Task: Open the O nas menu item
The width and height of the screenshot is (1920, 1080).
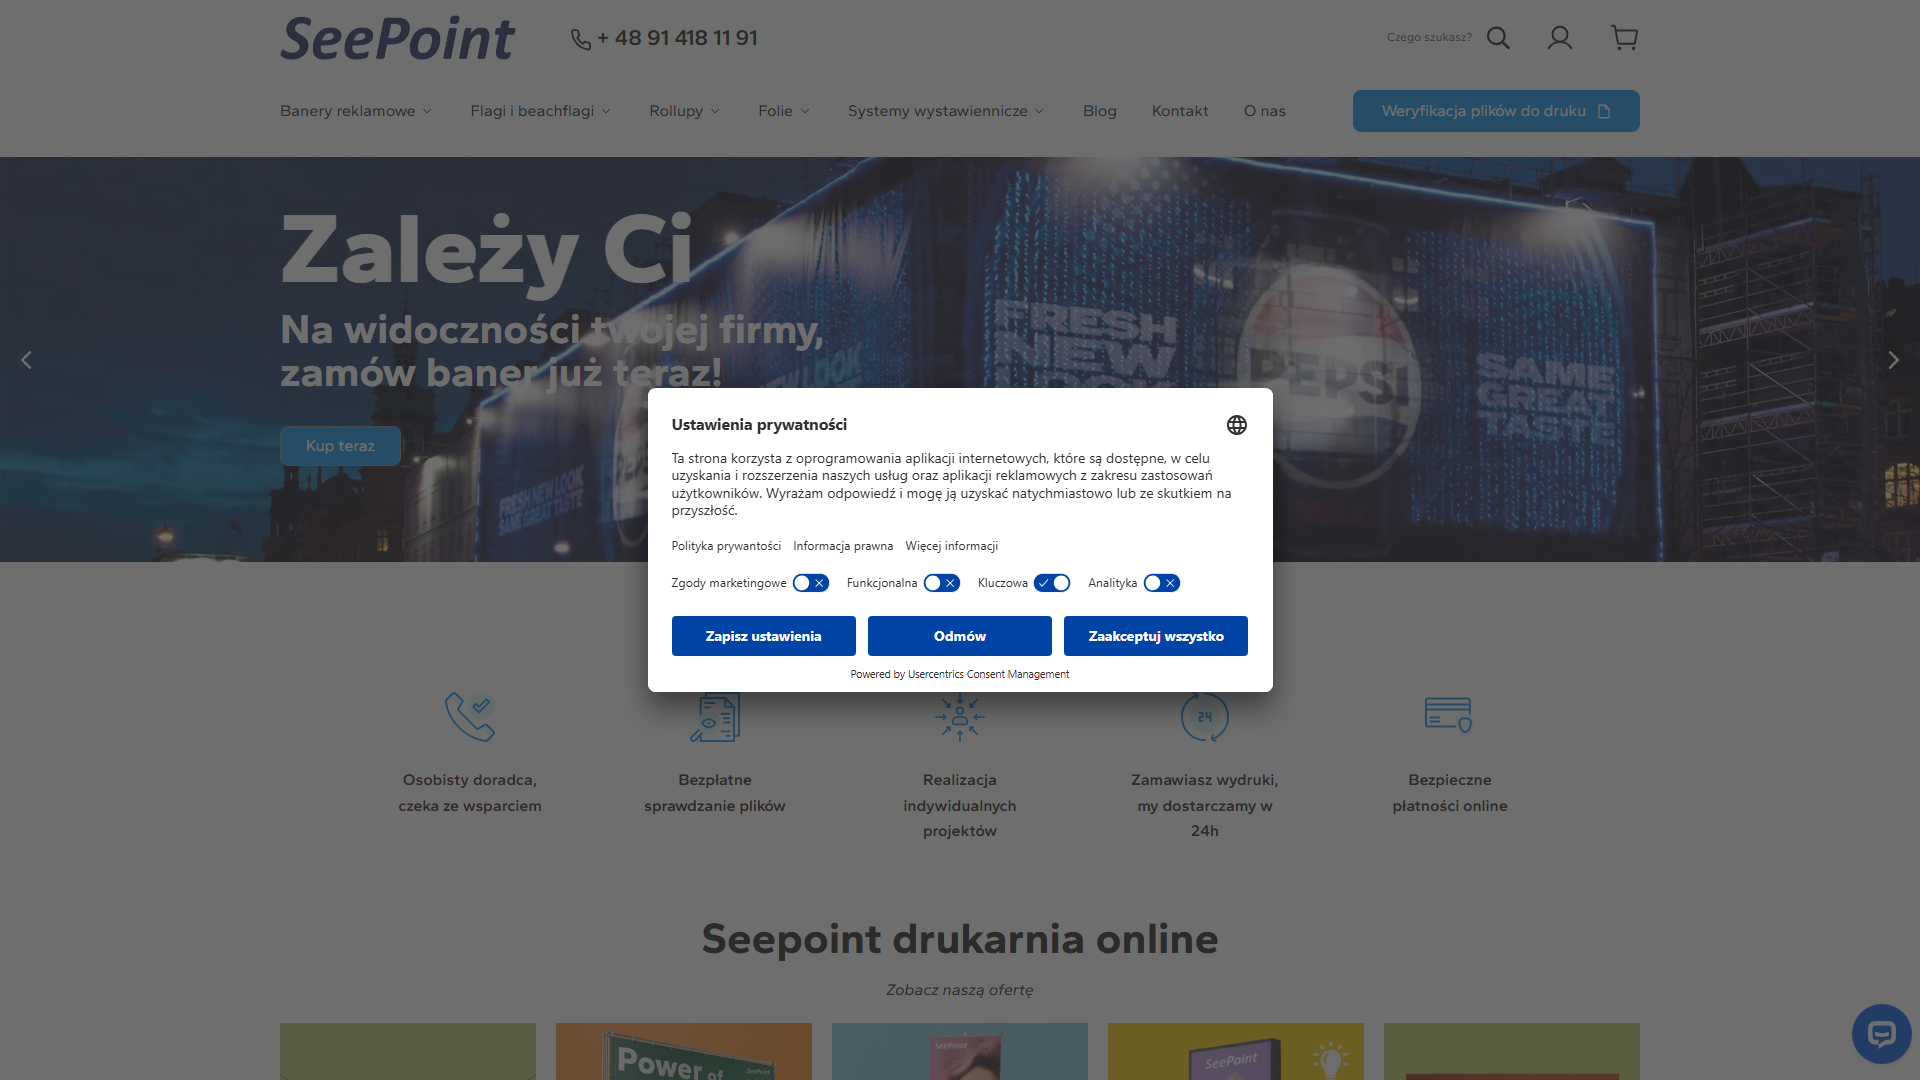Action: pos(1265,111)
